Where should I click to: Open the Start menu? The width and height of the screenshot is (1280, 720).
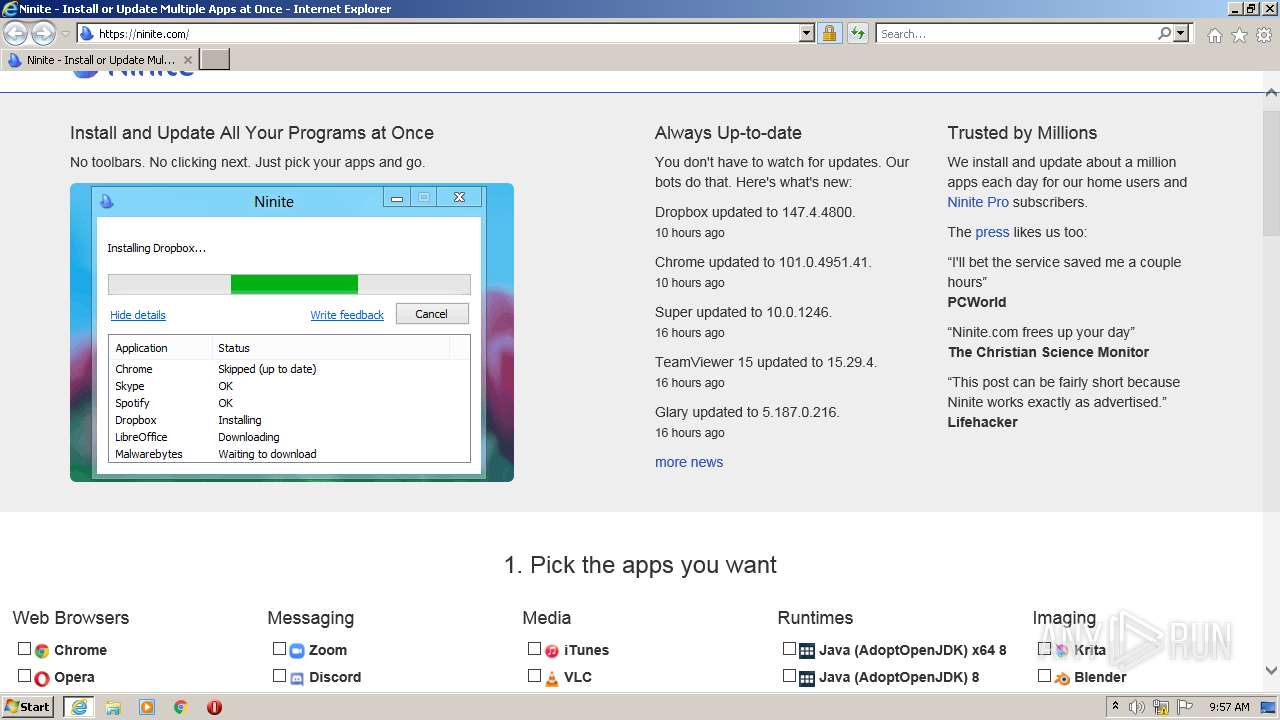tap(28, 707)
